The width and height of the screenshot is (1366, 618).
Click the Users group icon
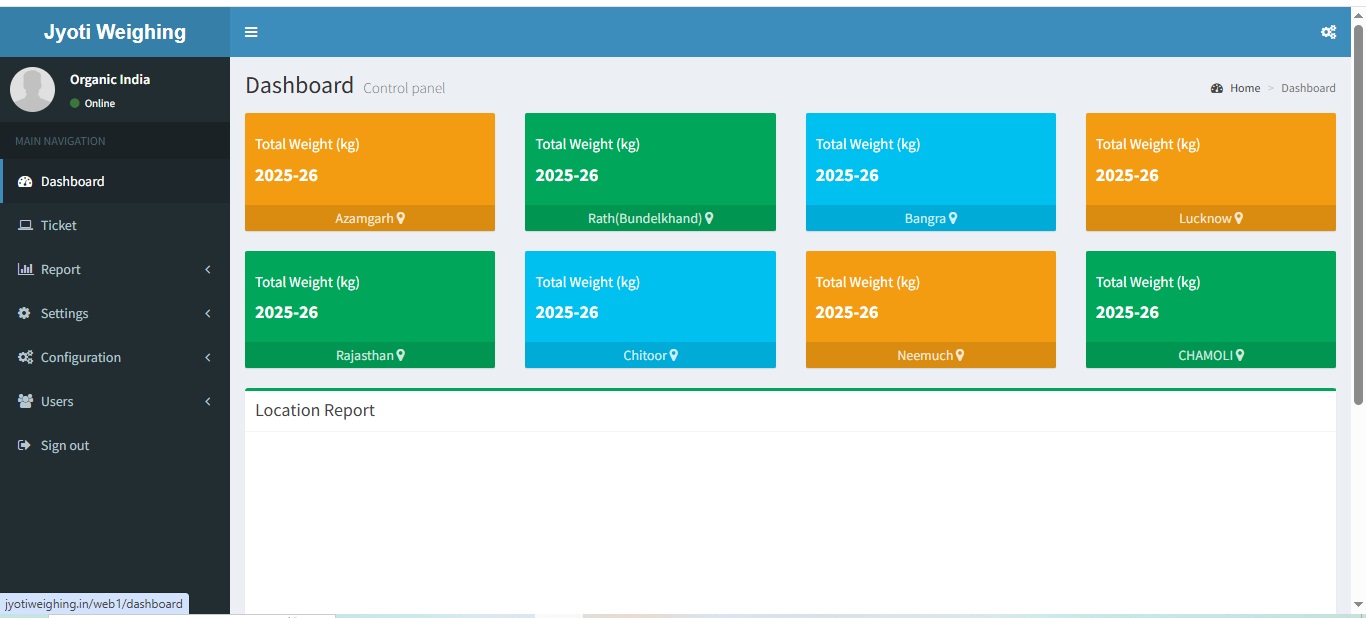point(25,402)
